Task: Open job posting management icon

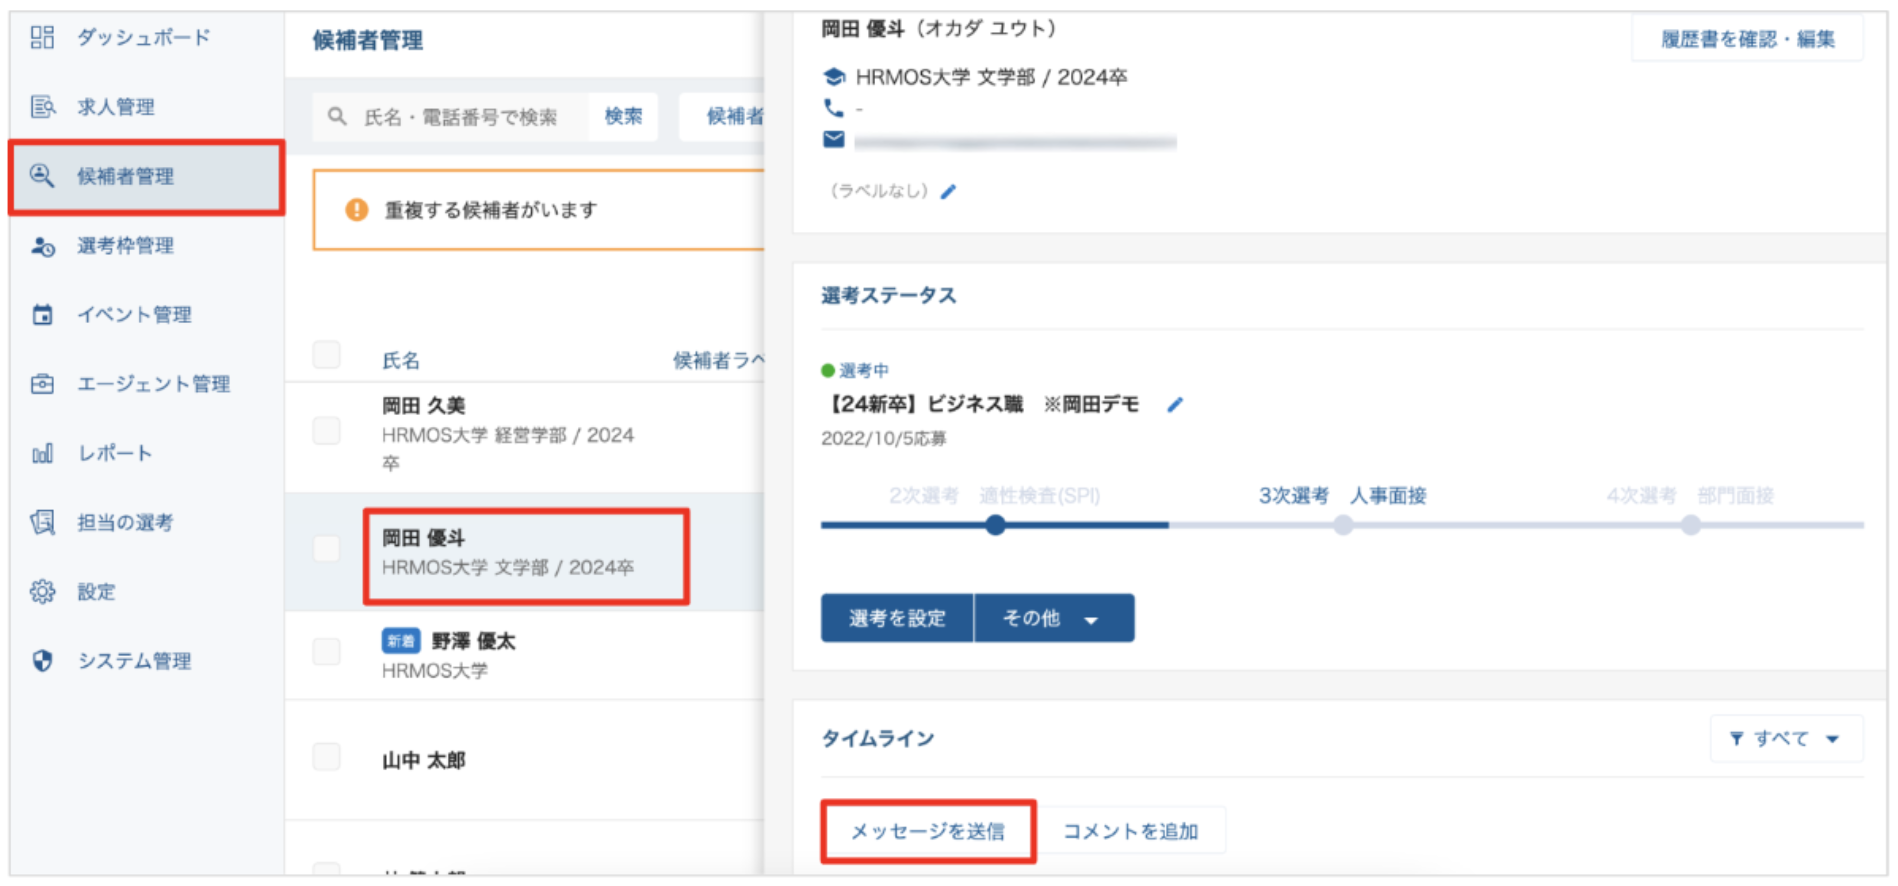Action: [x=42, y=107]
